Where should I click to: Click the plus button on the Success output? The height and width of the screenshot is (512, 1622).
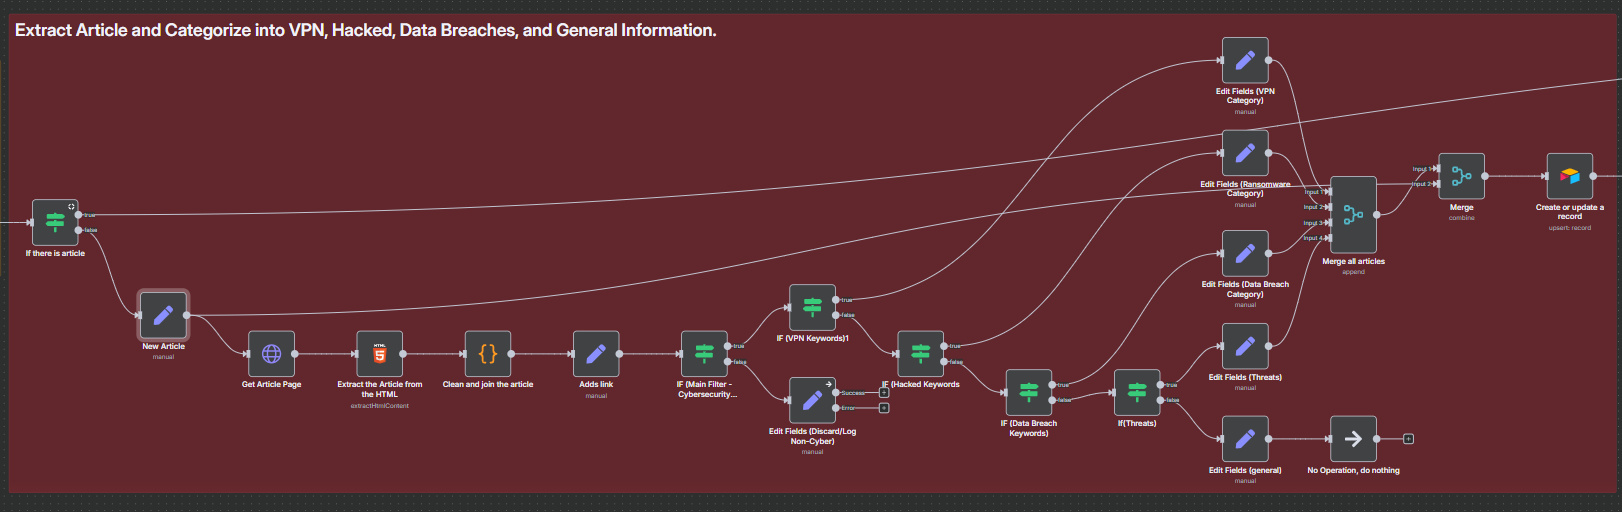pos(884,393)
